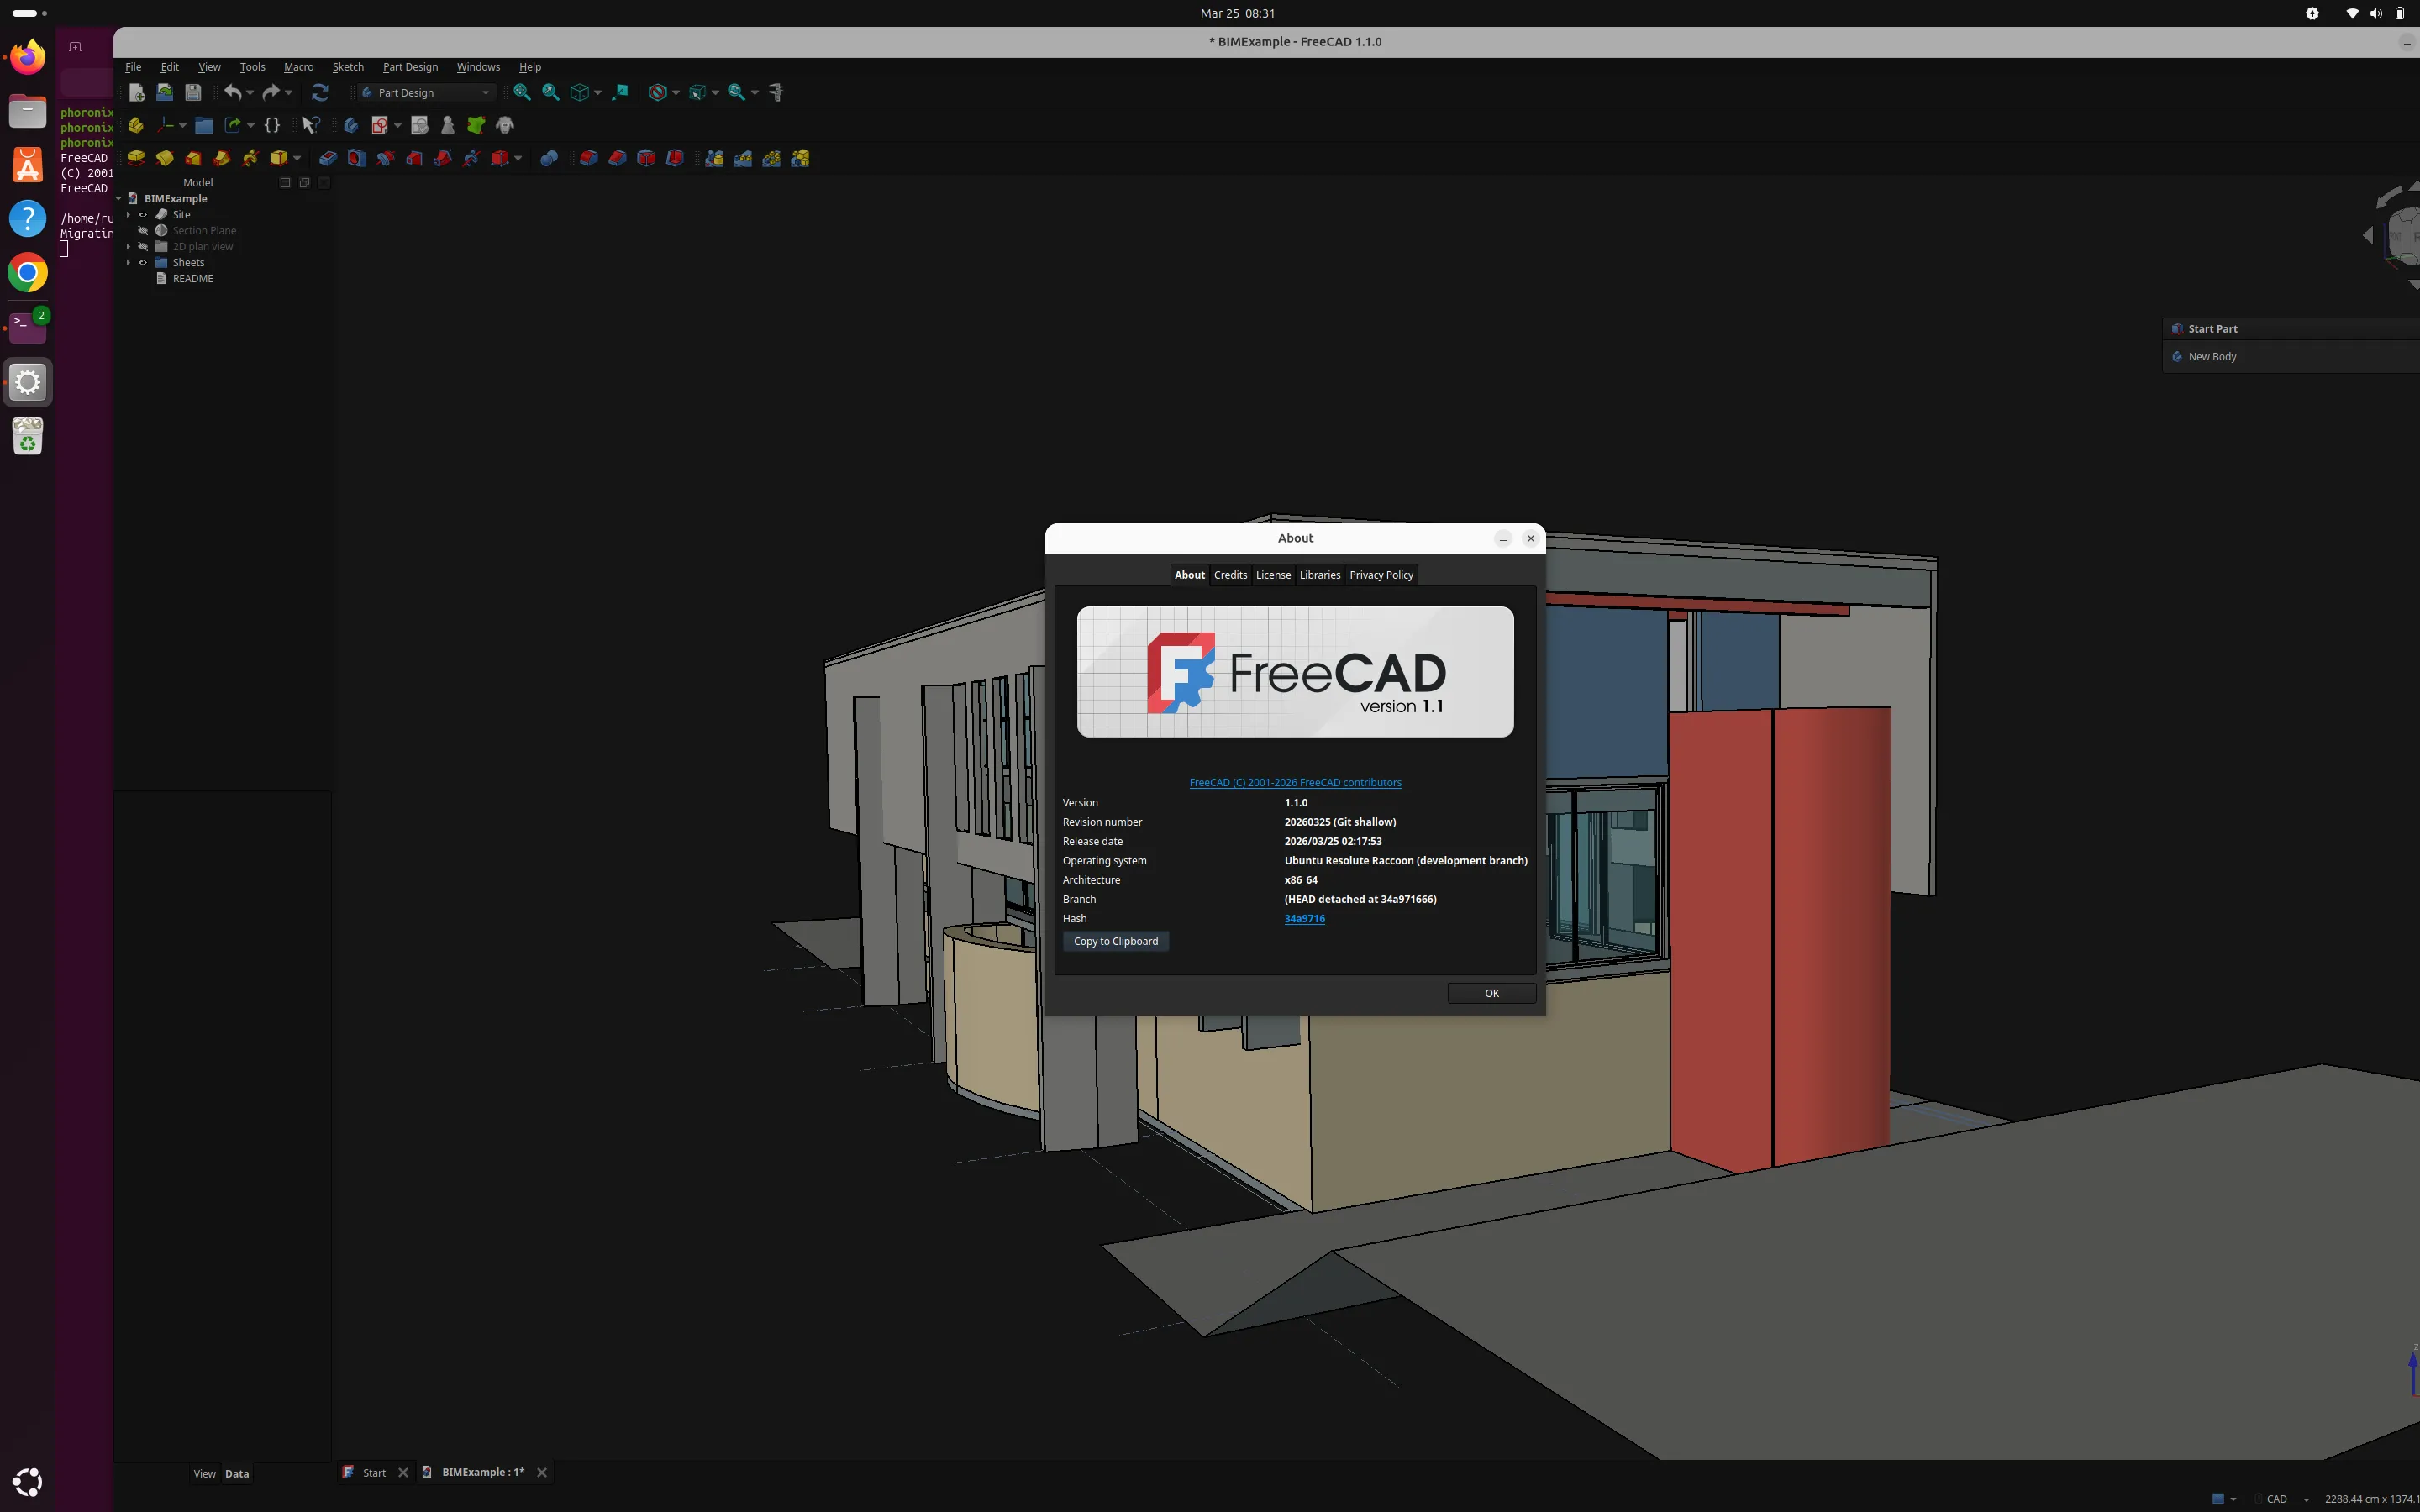Viewport: 2420px width, 1512px height.
Task: Expand the Site tree node
Action: (x=128, y=215)
